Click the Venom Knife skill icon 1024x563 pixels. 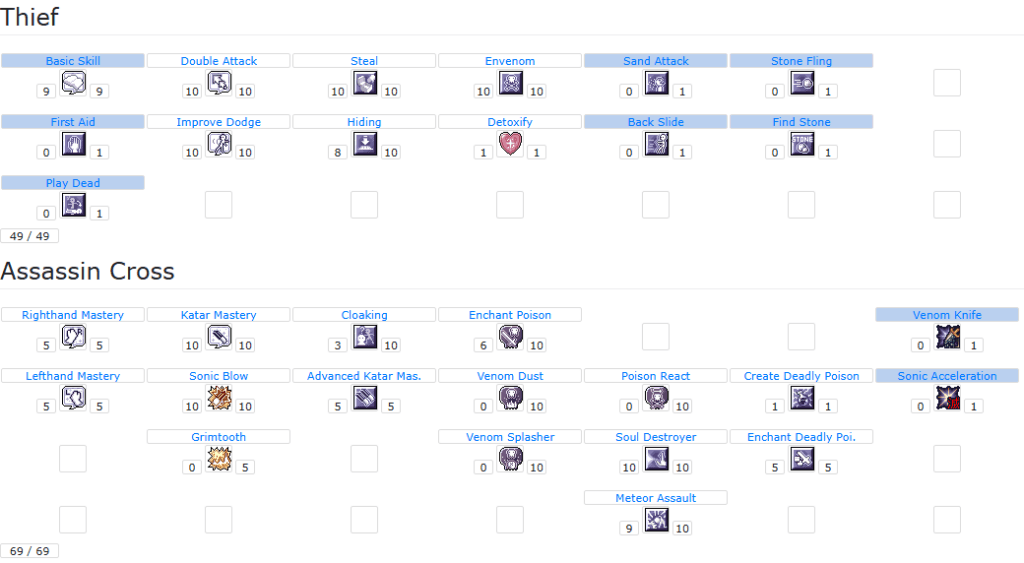click(947, 337)
